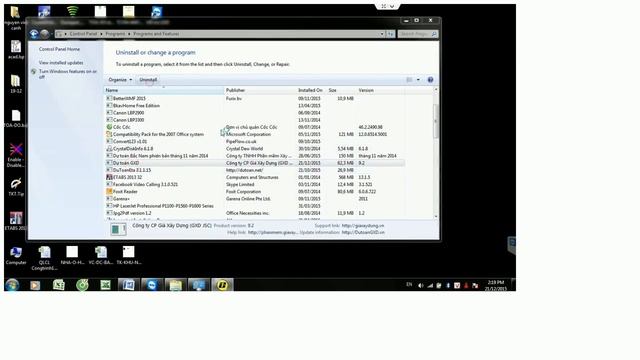The width and height of the screenshot is (640, 360).
Task: Click the Cốc Cốc program icon in list
Action: click(x=109, y=127)
